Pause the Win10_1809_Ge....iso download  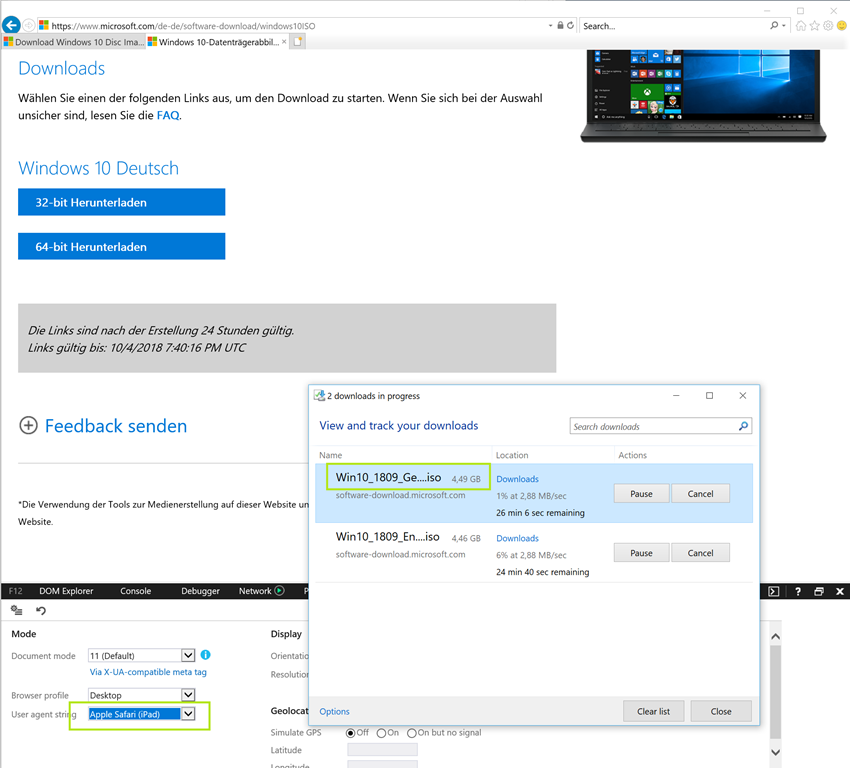coord(641,494)
